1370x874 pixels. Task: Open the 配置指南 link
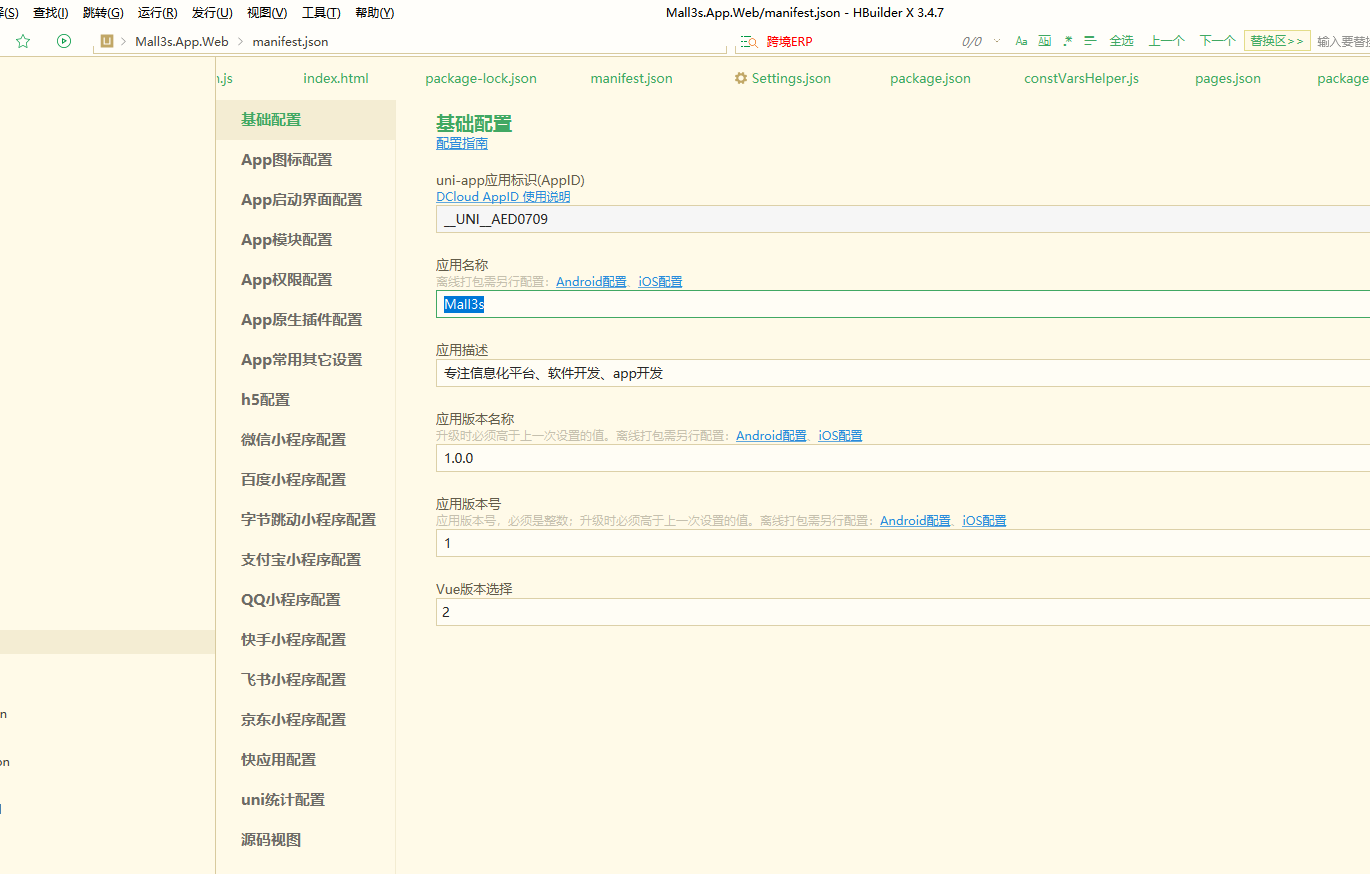pyautogui.click(x=462, y=143)
